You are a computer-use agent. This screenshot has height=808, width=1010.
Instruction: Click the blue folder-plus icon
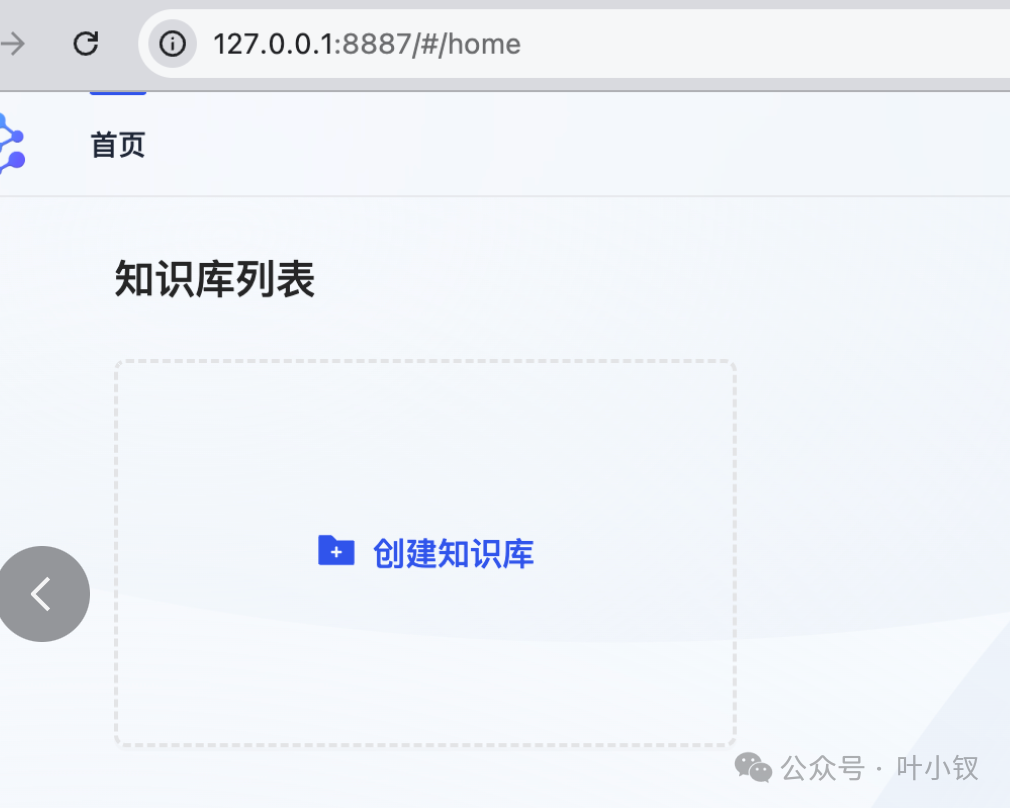336,550
